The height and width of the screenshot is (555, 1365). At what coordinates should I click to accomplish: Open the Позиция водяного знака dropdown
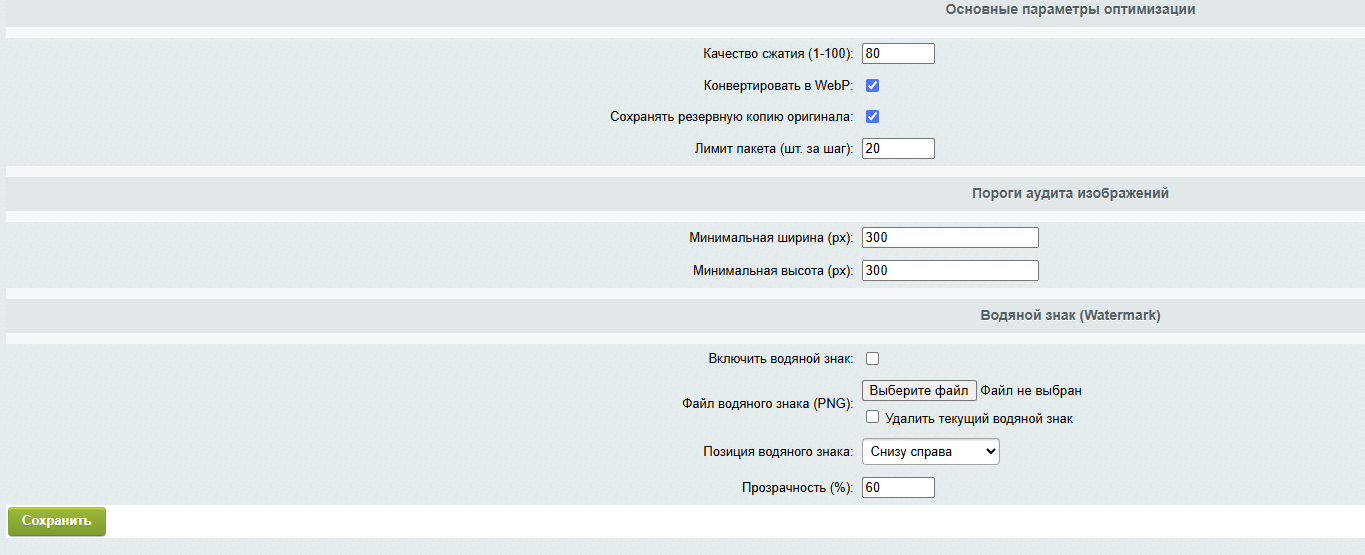point(931,452)
